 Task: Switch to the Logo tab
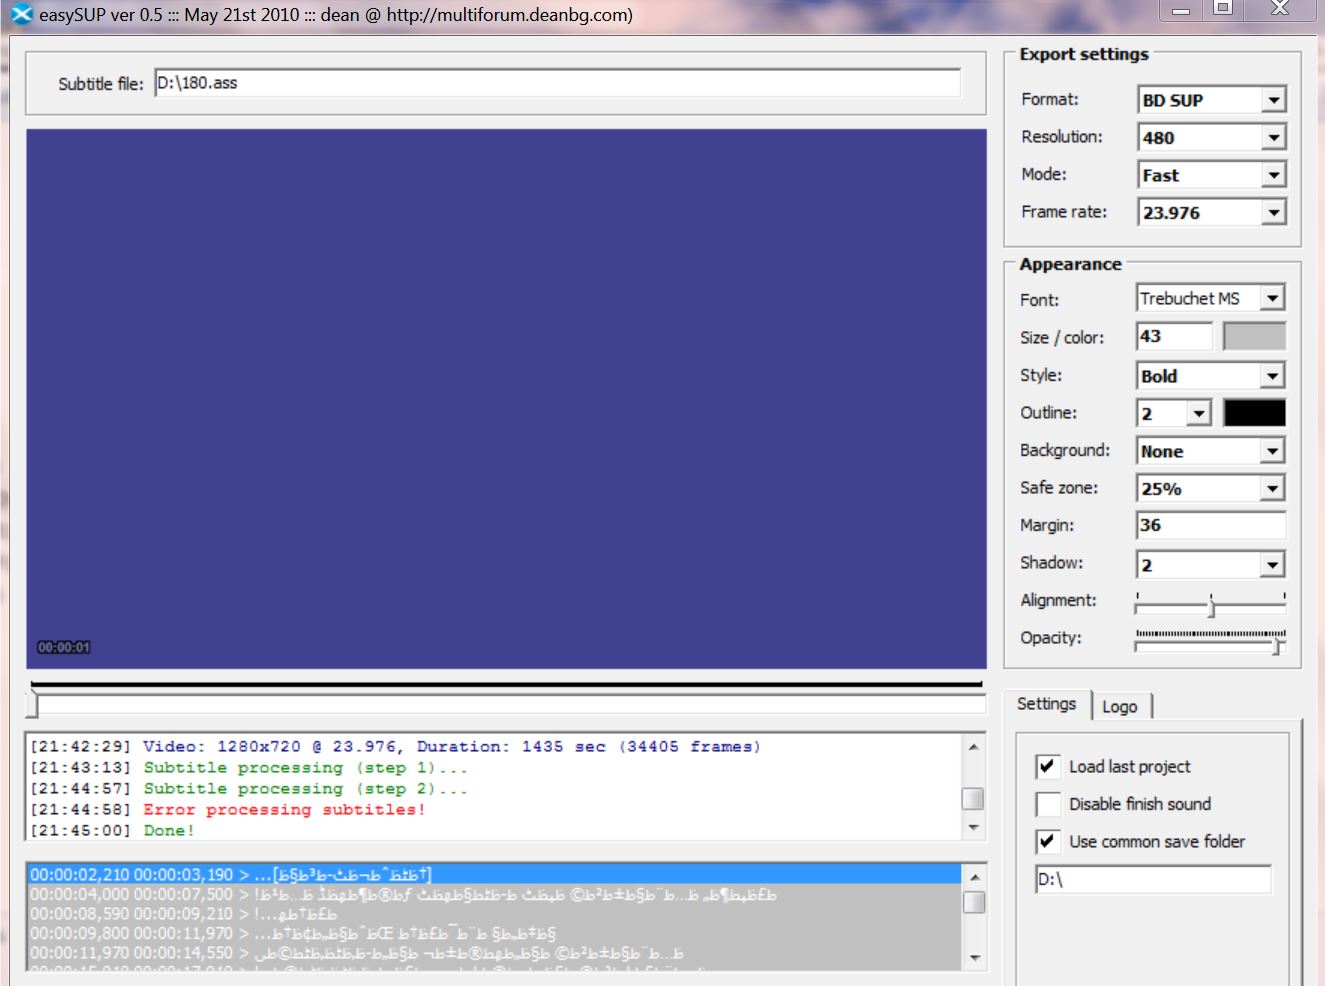tap(1120, 706)
